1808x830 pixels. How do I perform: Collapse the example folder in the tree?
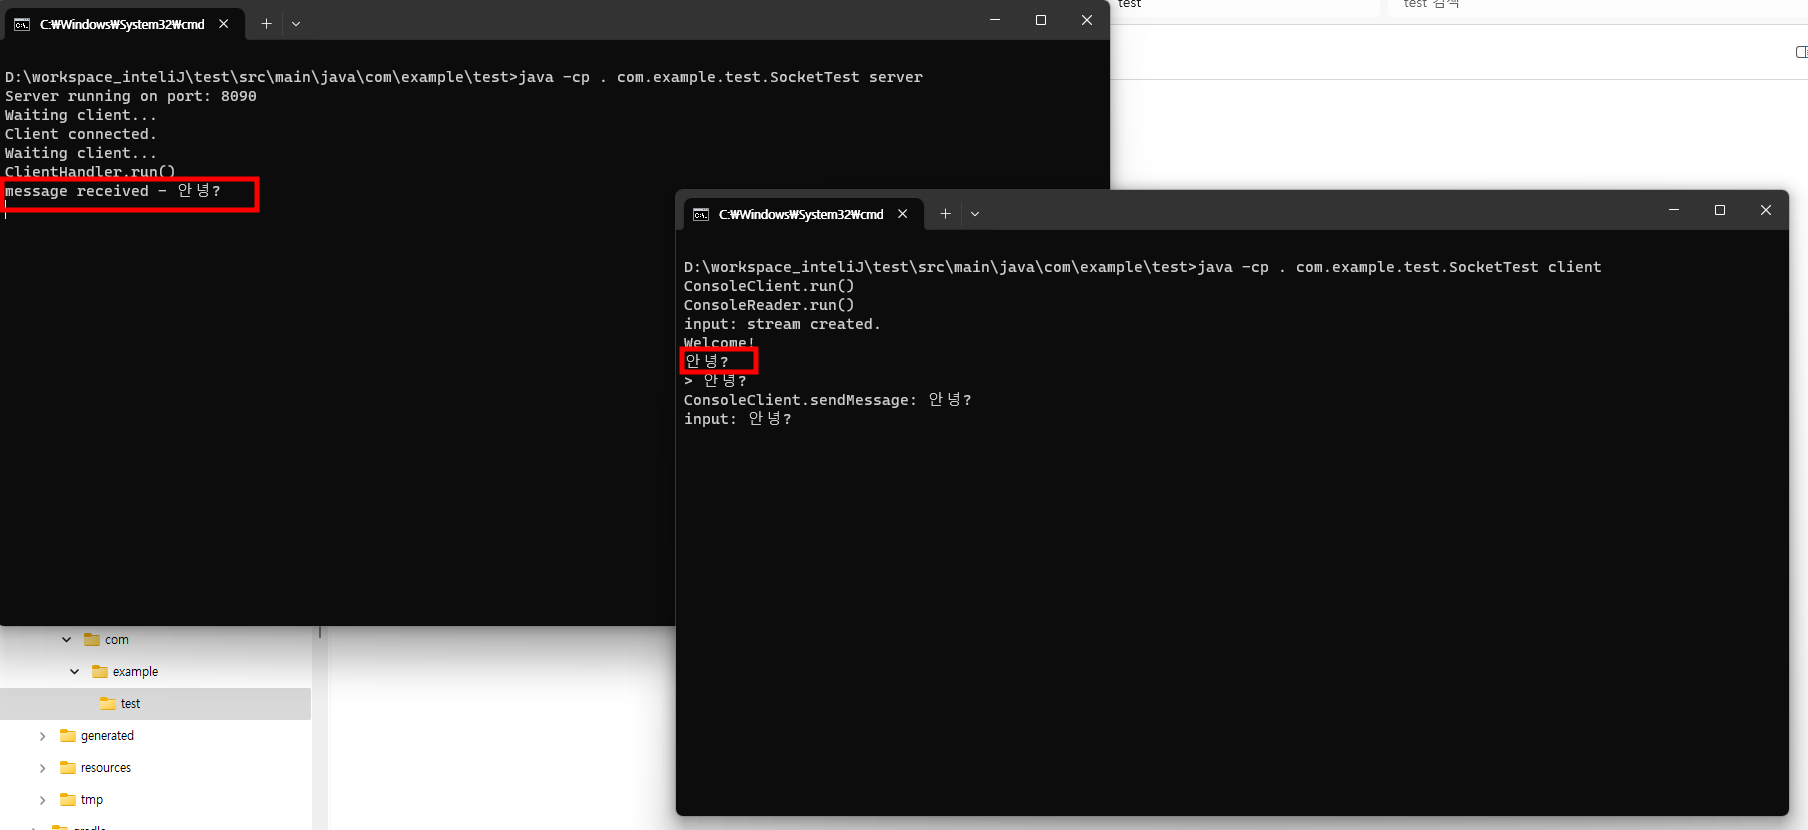point(74,672)
